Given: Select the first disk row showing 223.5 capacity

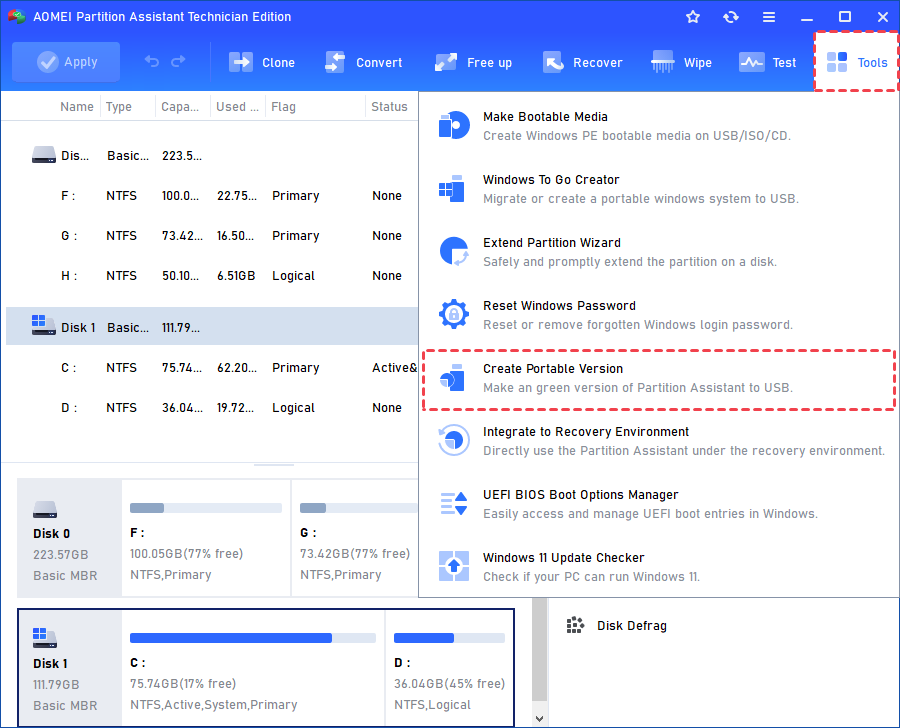Looking at the screenshot, I should click(212, 156).
